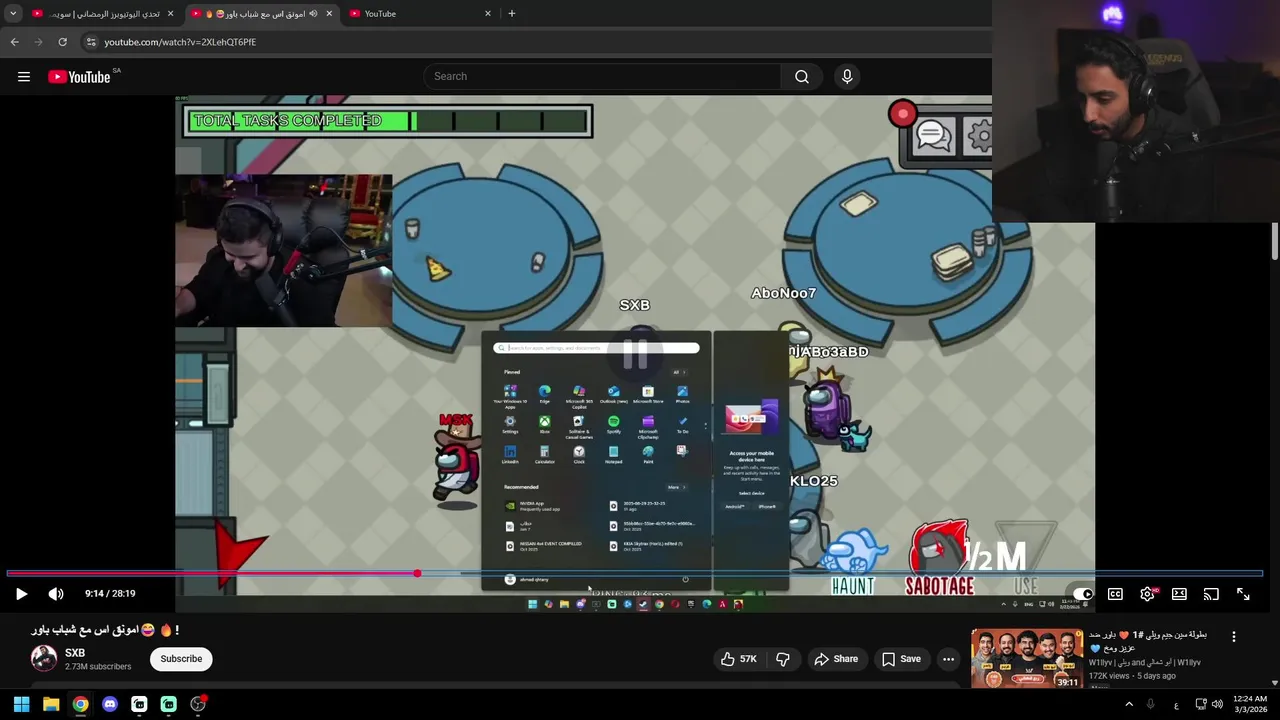Open the W1llyv channel link

[x=1145, y=662]
